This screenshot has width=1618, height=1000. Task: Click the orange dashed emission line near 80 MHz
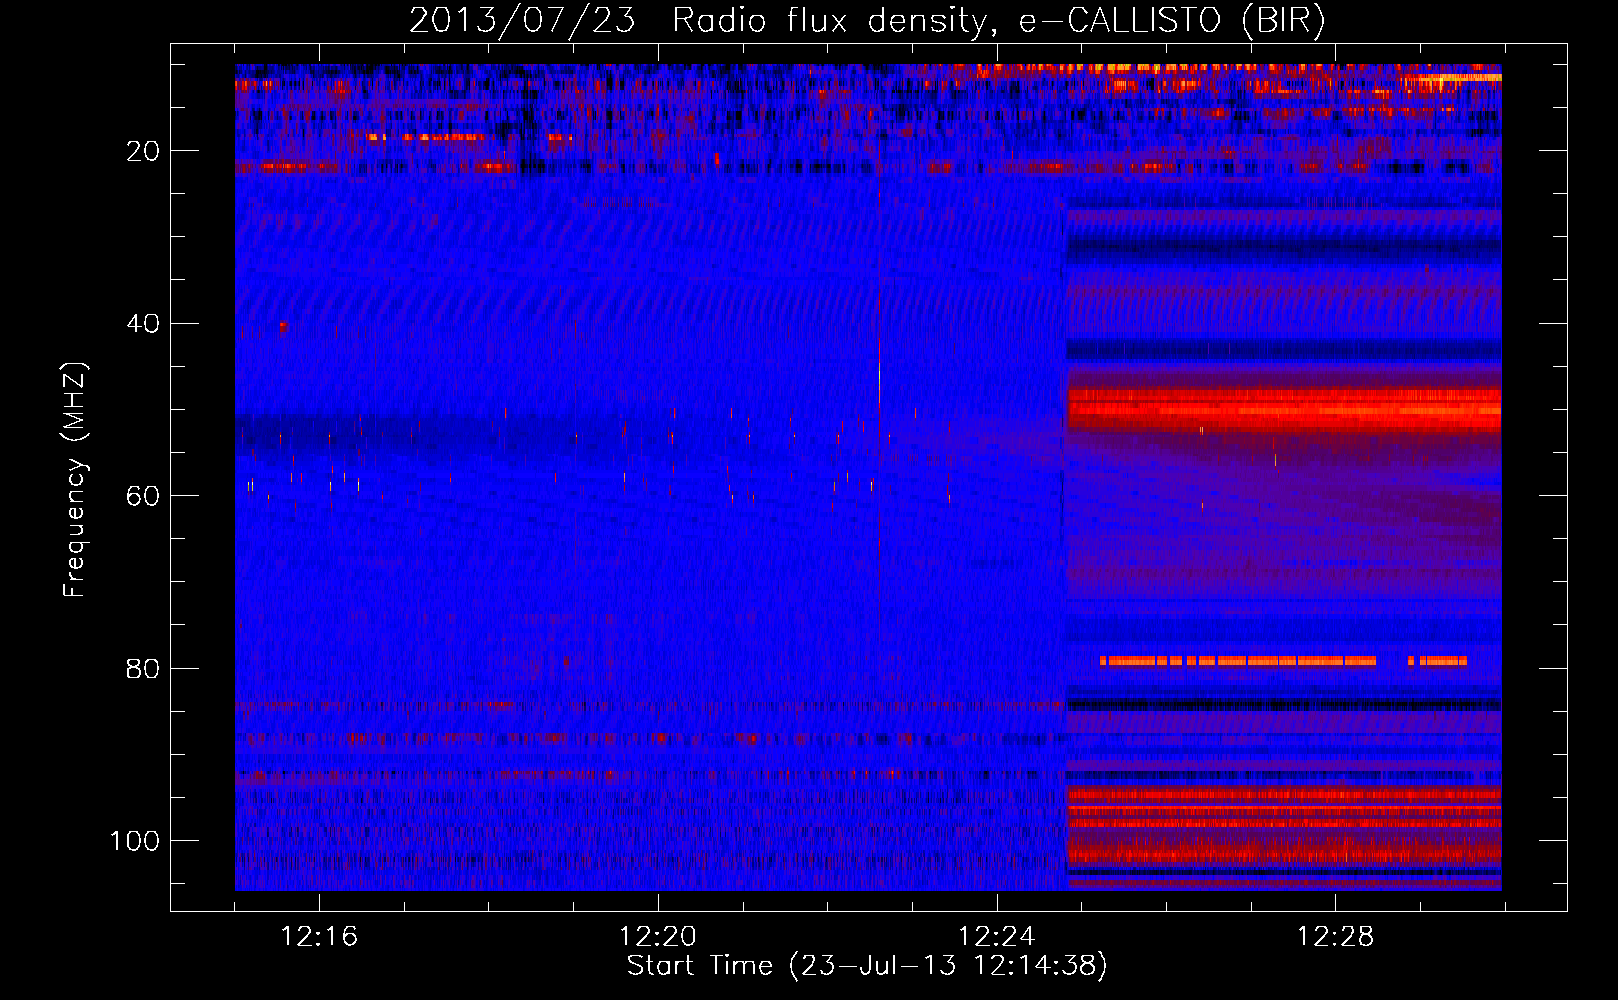pos(1283,661)
